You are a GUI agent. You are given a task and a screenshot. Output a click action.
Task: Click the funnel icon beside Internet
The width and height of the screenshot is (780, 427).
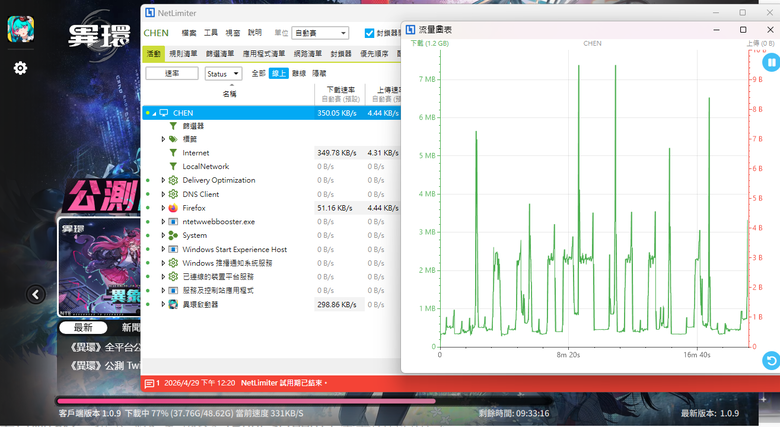click(173, 153)
